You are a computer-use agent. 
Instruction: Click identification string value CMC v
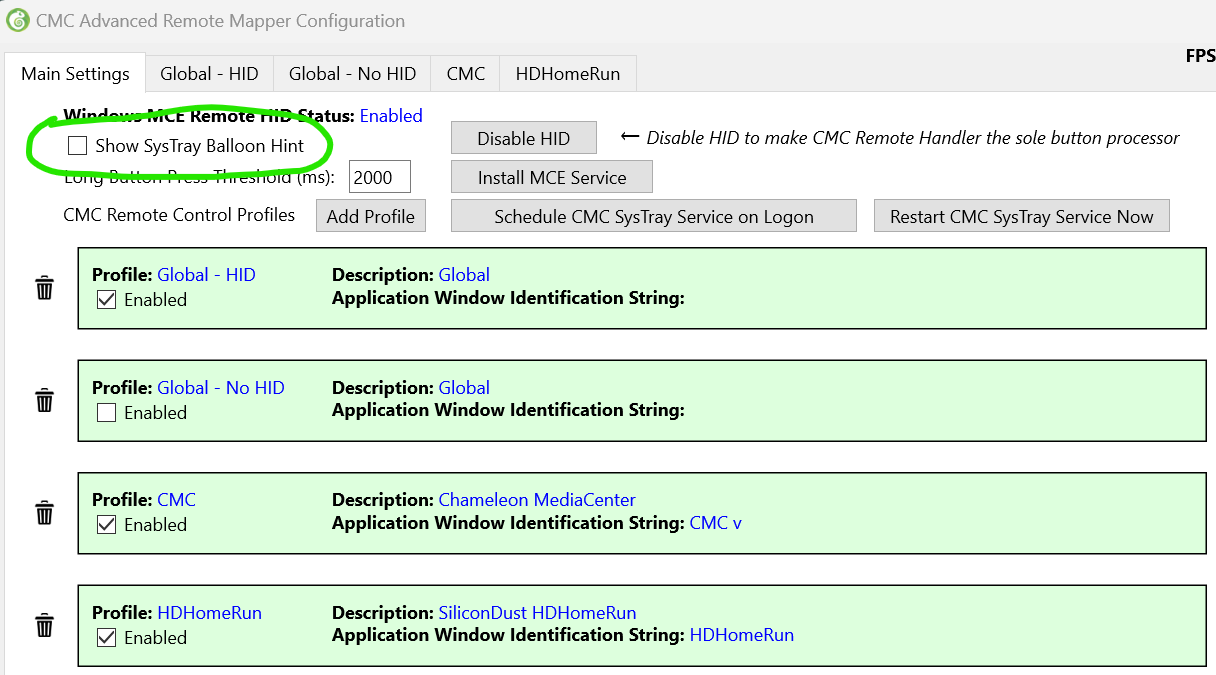[x=716, y=523]
